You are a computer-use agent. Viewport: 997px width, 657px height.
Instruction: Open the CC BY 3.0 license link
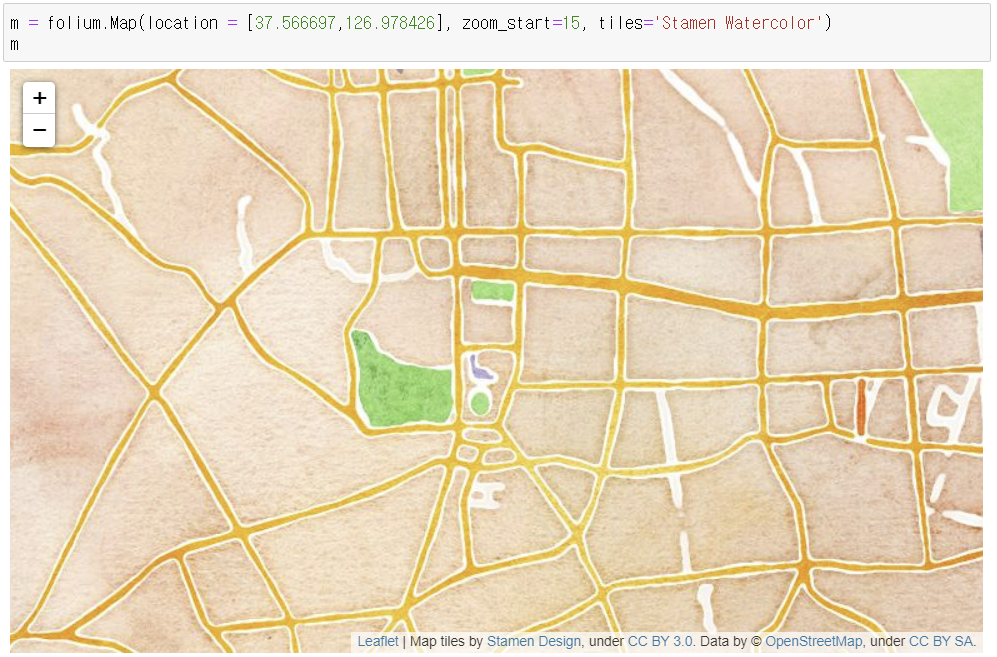[x=659, y=641]
